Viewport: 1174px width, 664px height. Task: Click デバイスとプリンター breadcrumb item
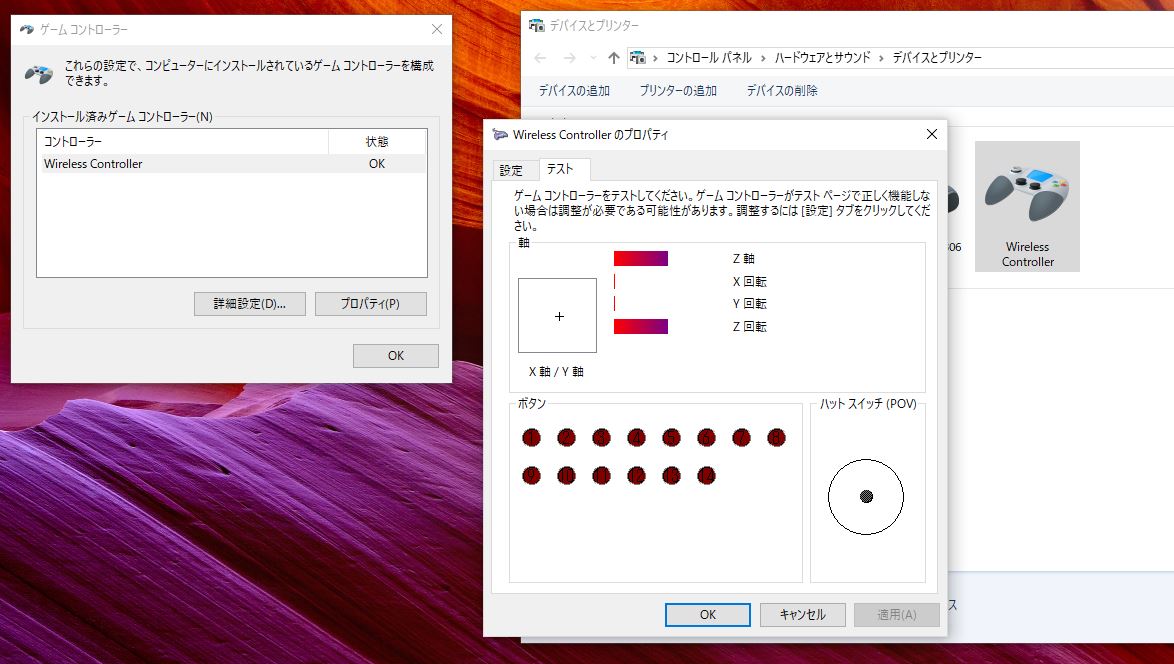point(937,58)
